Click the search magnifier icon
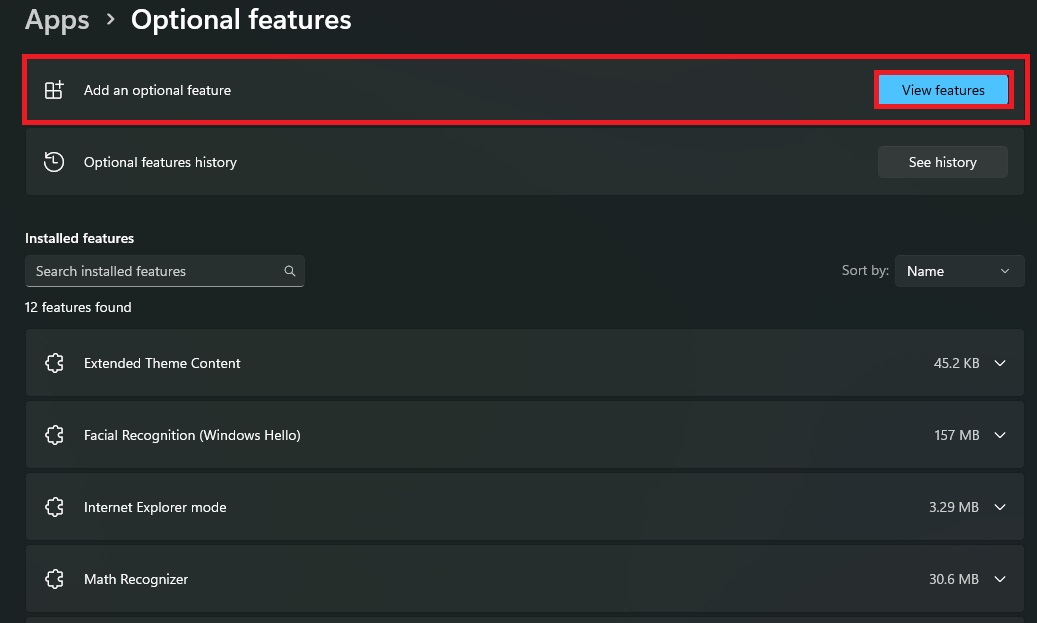The image size is (1037, 623). click(x=290, y=271)
